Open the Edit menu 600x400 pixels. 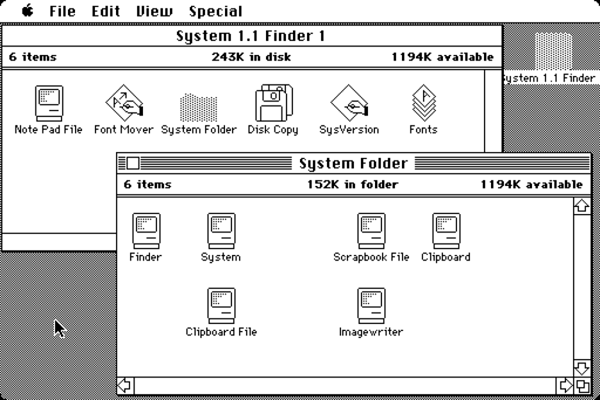coord(106,11)
